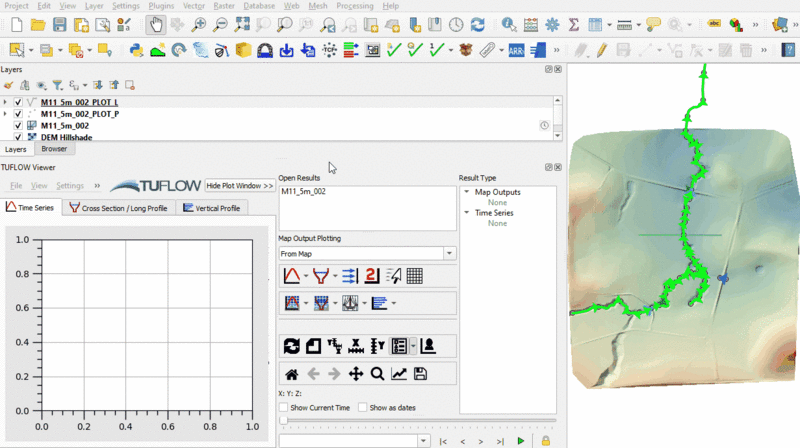Toggle visibility of DEM Hillshade layer
This screenshot has width=800, height=448.
[18, 137]
